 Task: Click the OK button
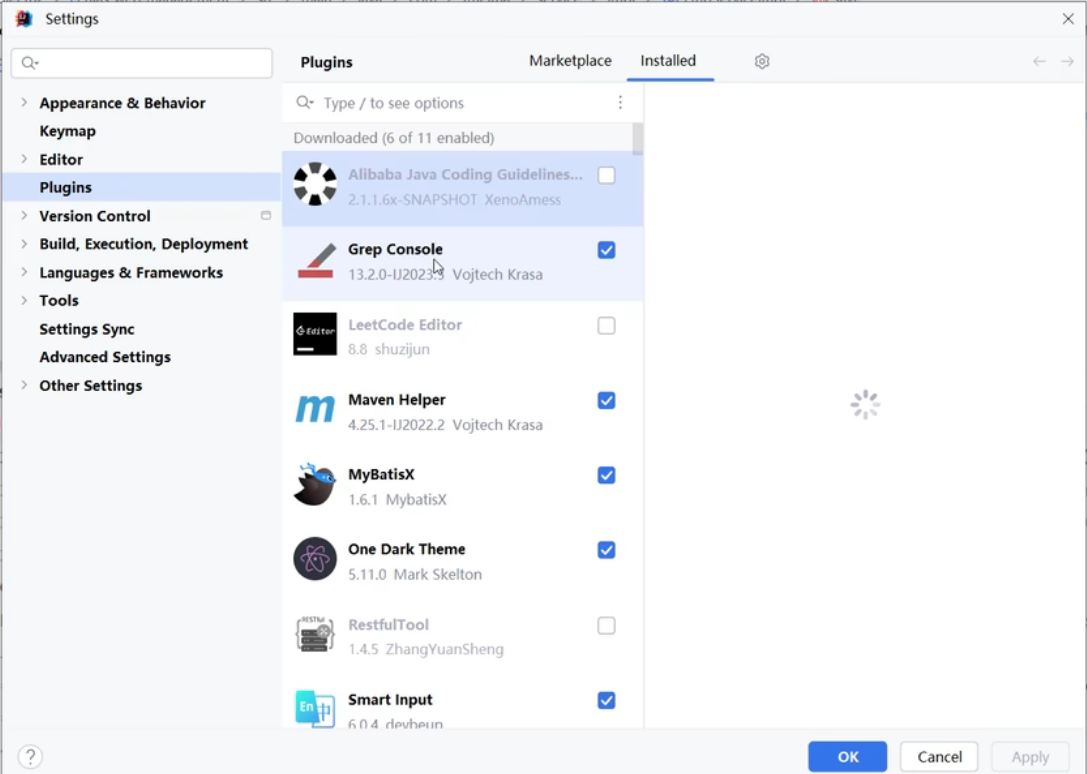tap(847, 757)
